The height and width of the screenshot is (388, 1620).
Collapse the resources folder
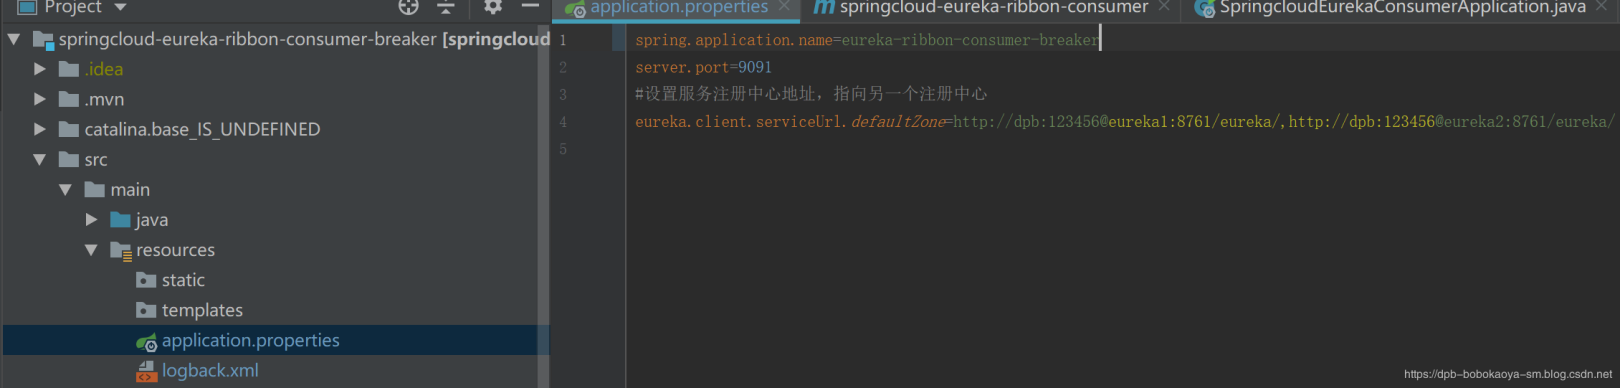click(92, 250)
